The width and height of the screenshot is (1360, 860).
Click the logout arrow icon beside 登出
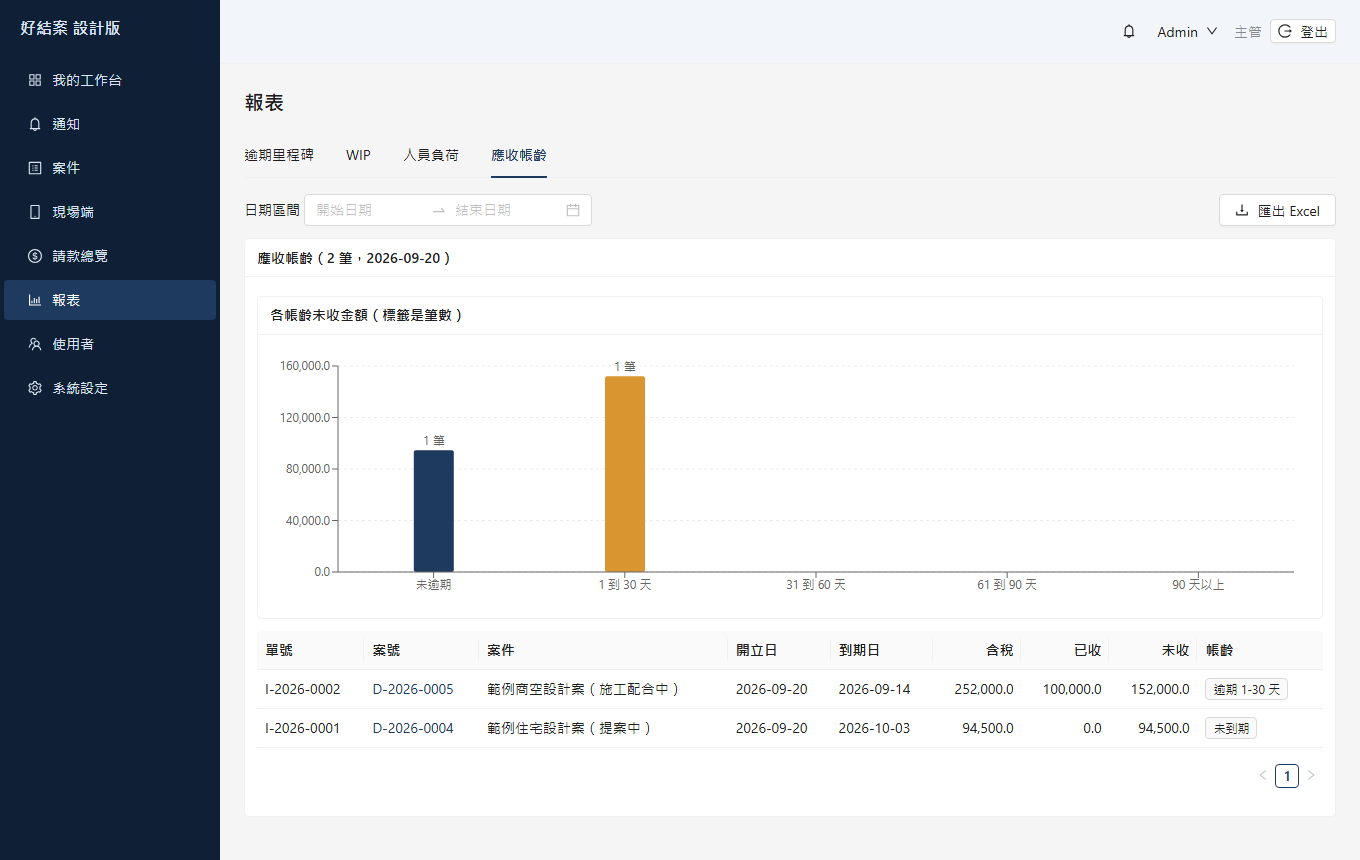coord(1286,32)
